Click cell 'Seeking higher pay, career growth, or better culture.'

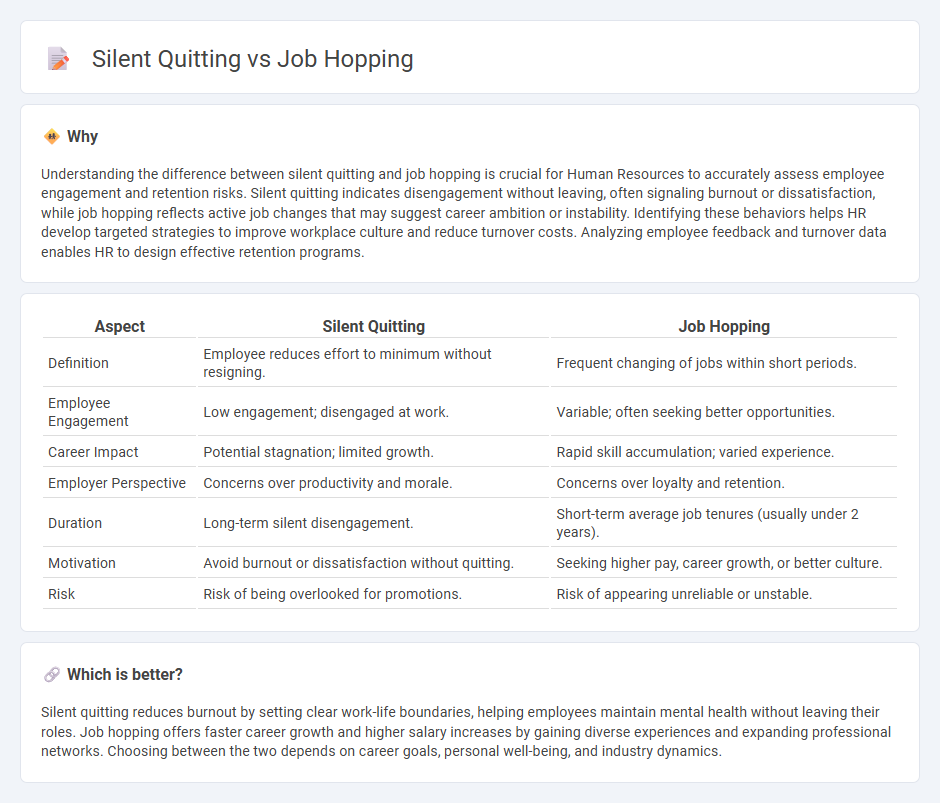coord(724,563)
